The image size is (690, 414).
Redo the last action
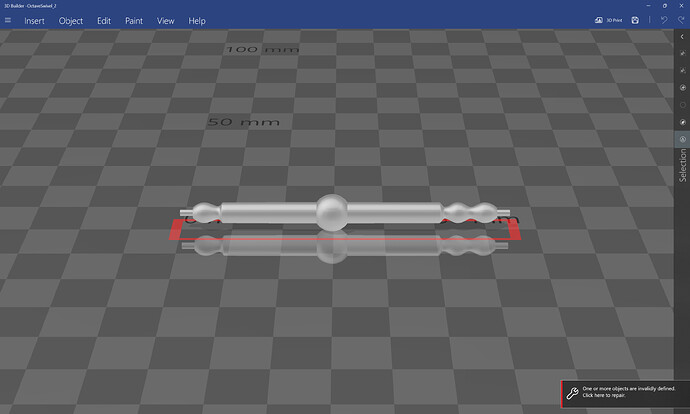(681, 20)
